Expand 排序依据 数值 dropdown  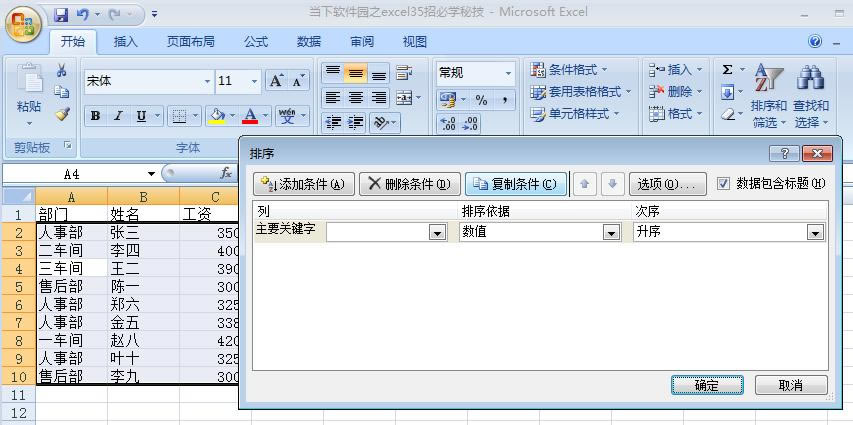[x=611, y=233]
